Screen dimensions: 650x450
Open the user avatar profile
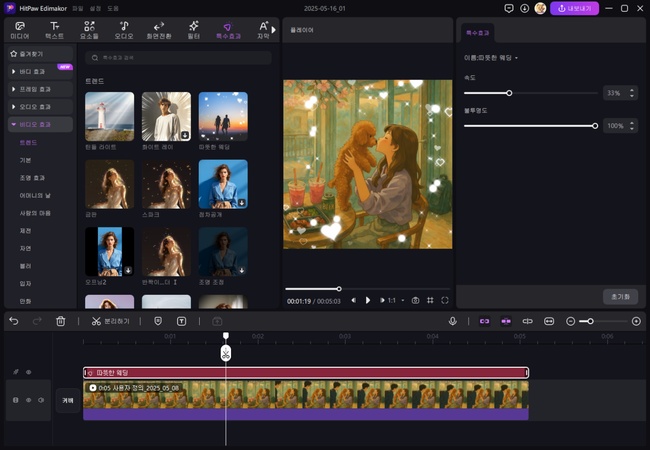click(540, 8)
